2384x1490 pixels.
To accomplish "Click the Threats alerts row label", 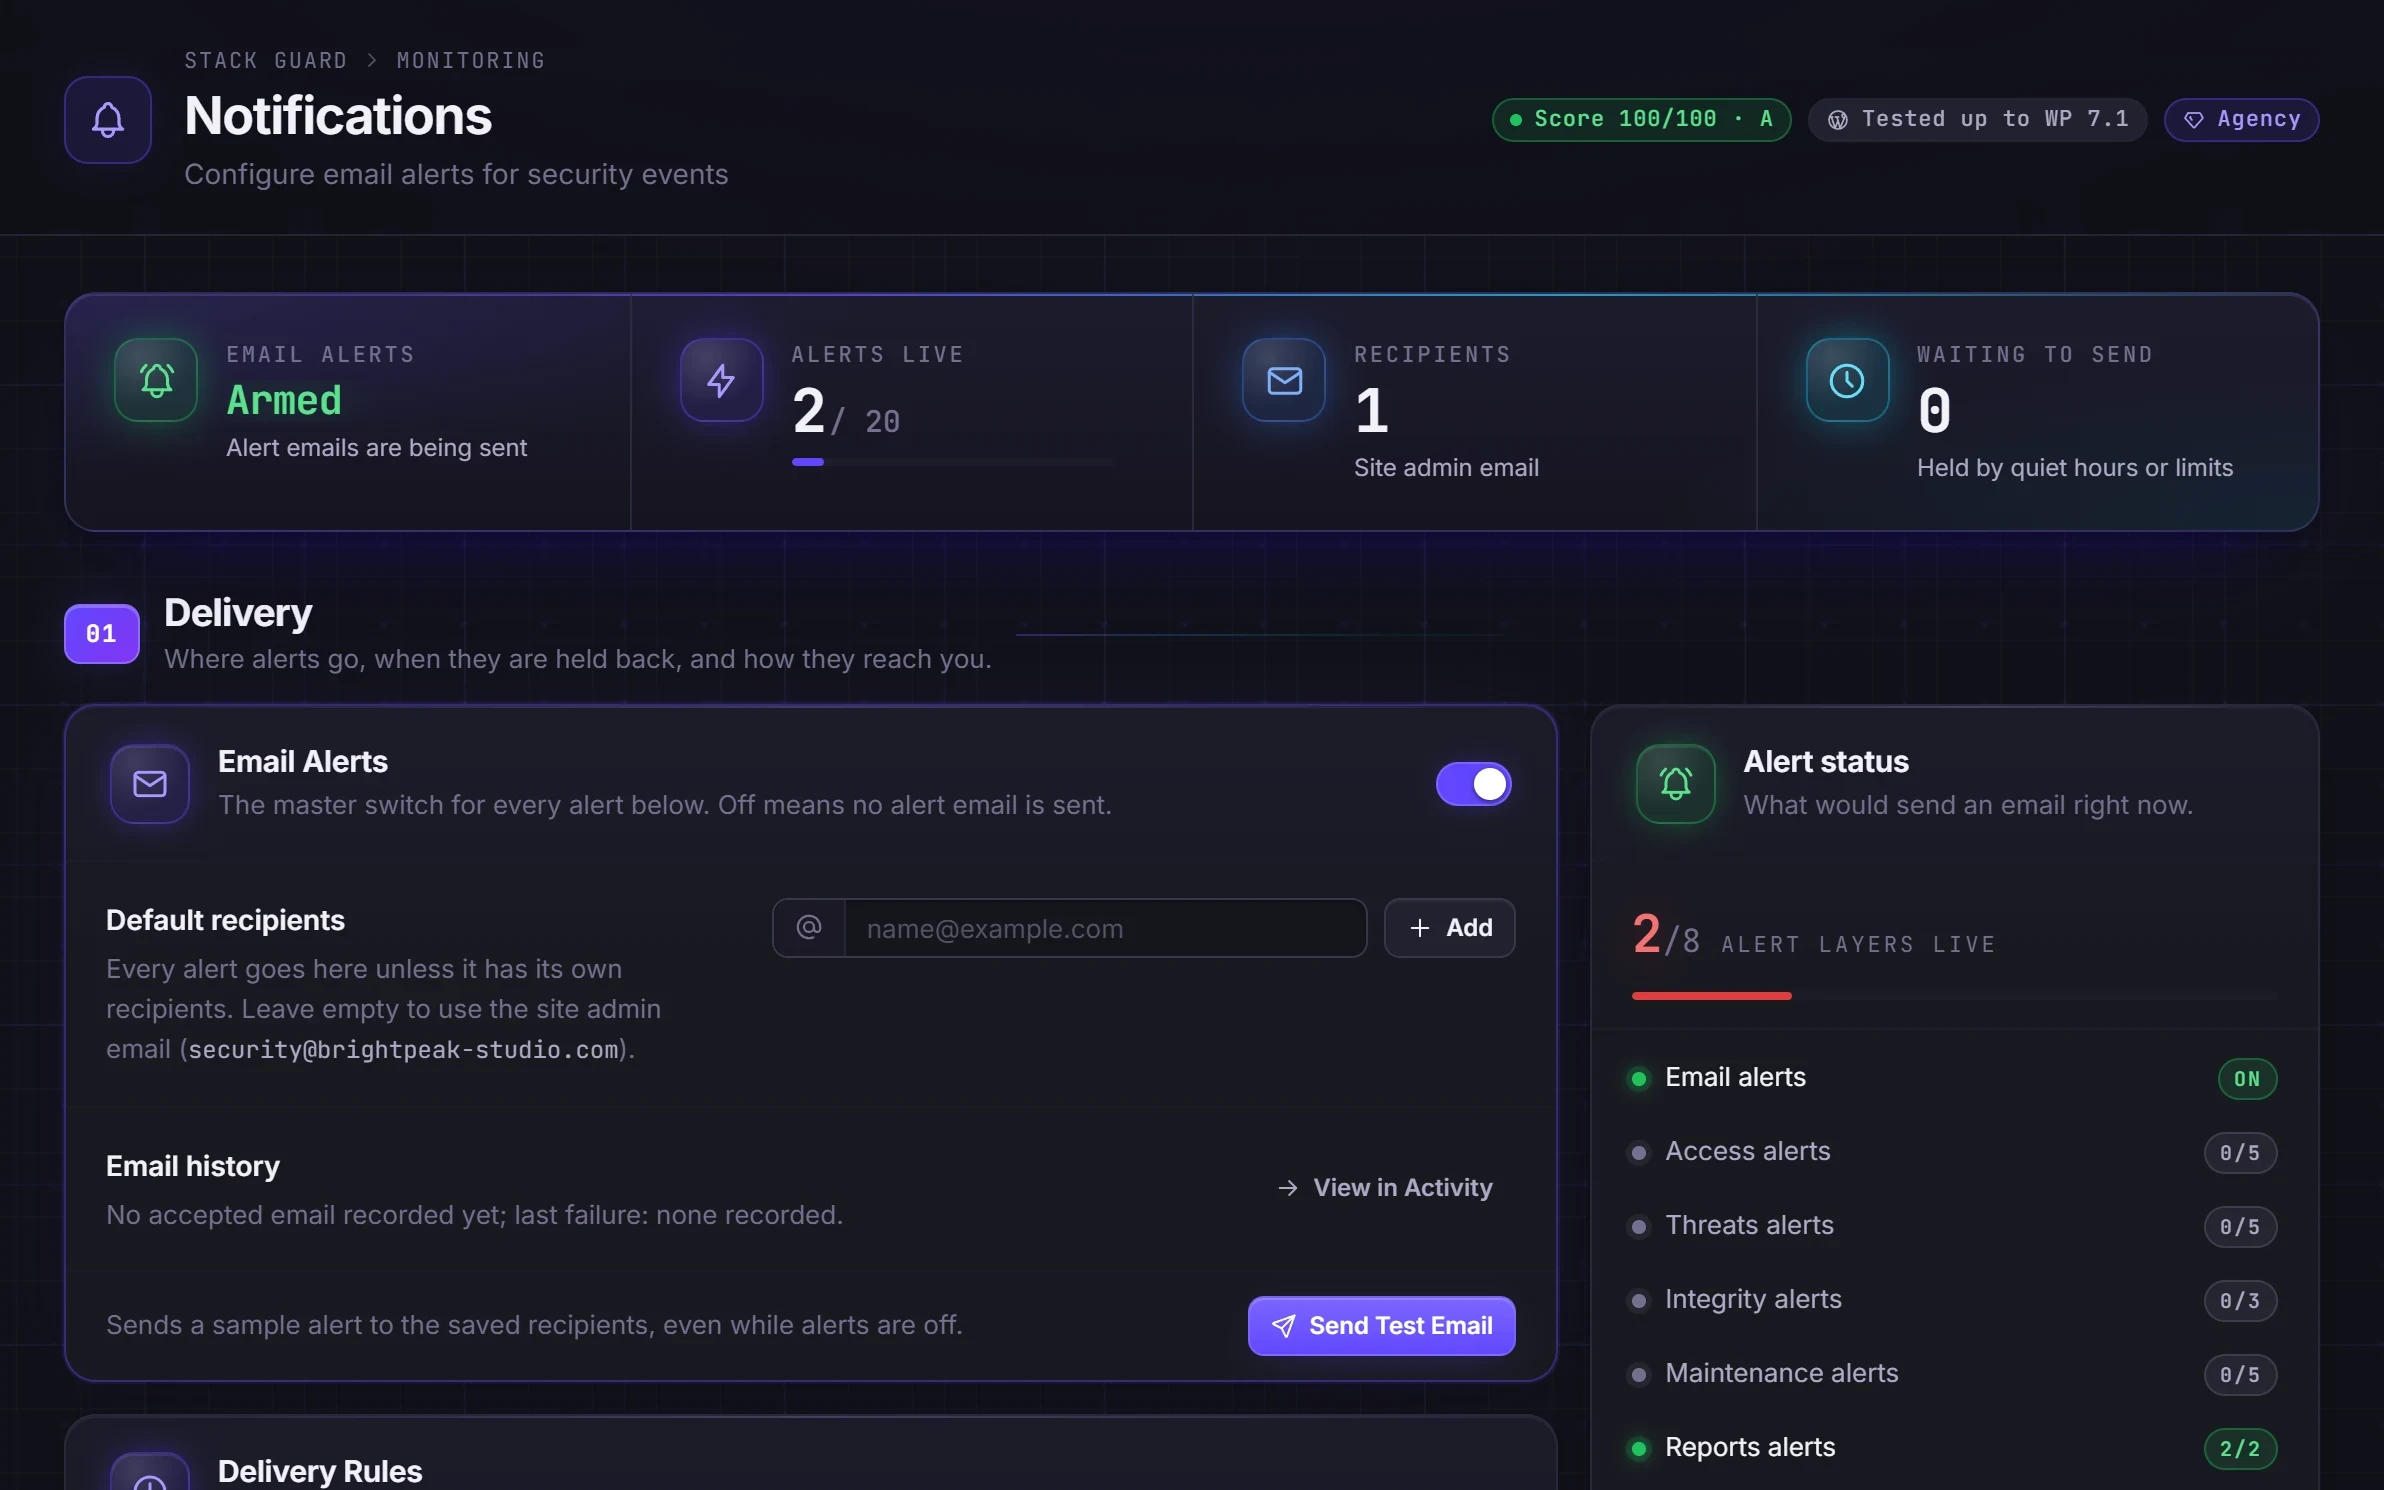I will [1749, 1225].
